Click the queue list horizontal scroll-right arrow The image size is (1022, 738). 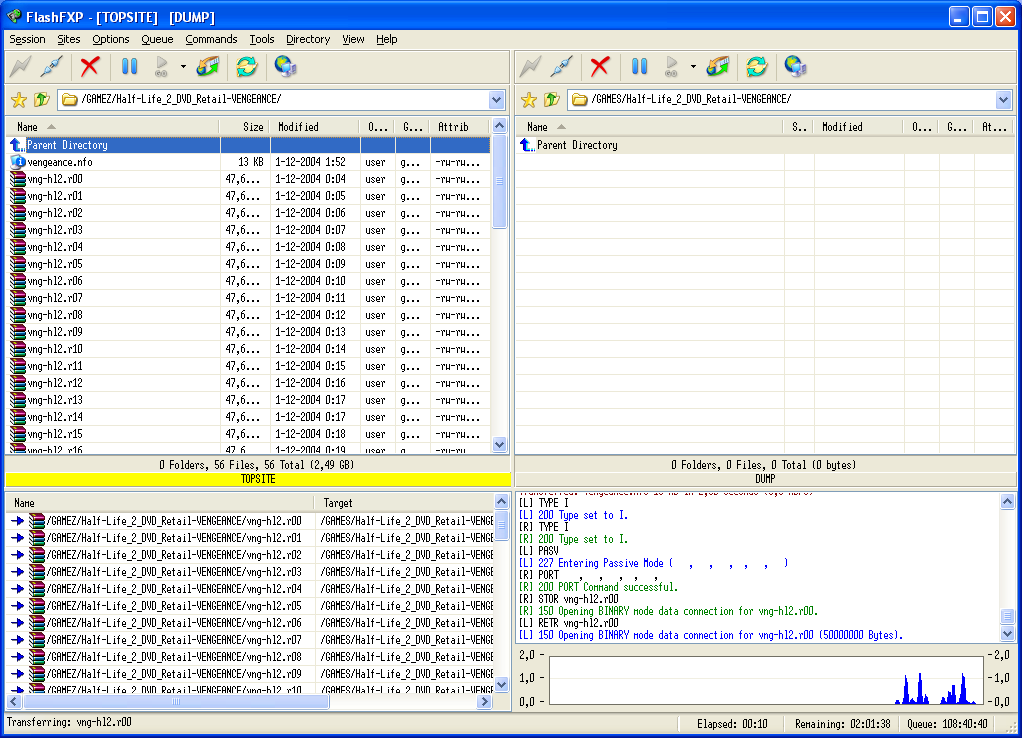(x=484, y=701)
